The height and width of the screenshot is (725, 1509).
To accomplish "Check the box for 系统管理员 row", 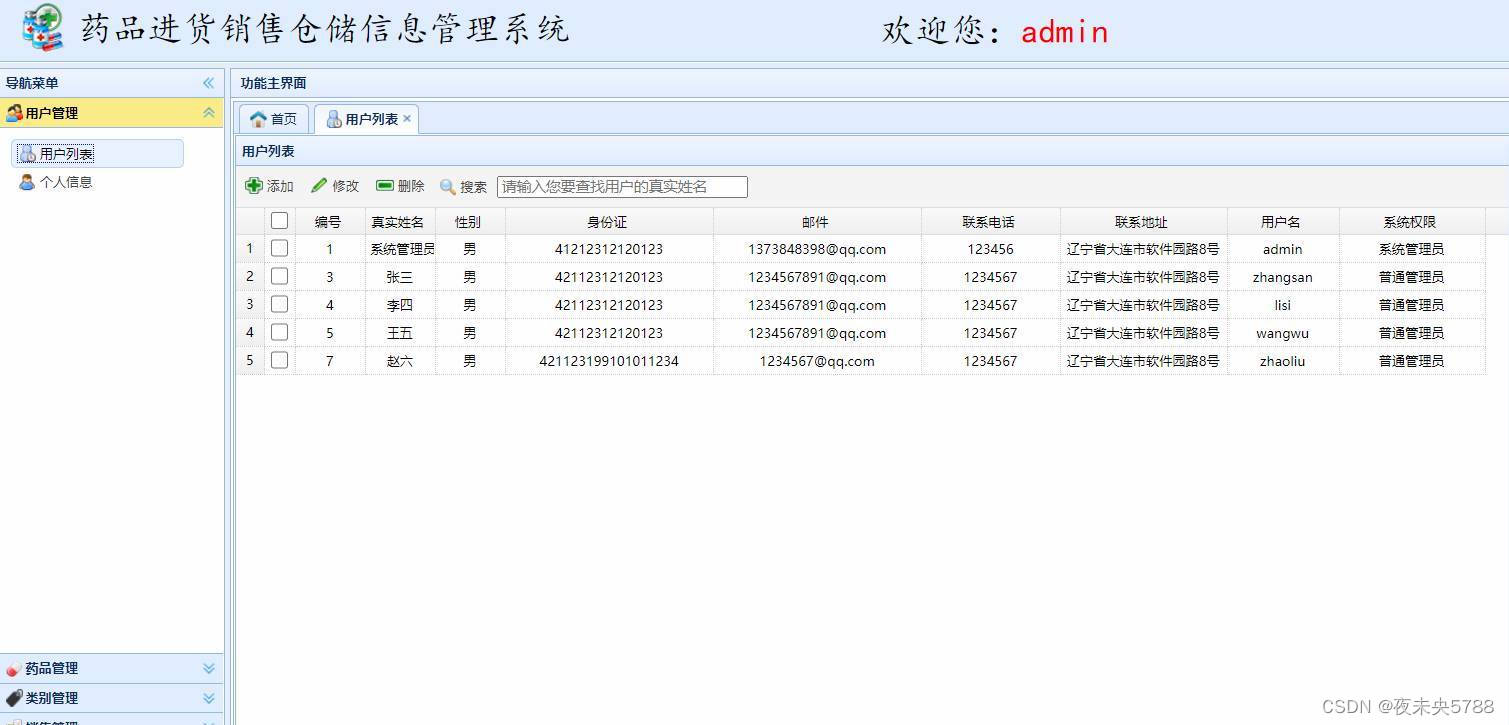I will click(x=279, y=248).
